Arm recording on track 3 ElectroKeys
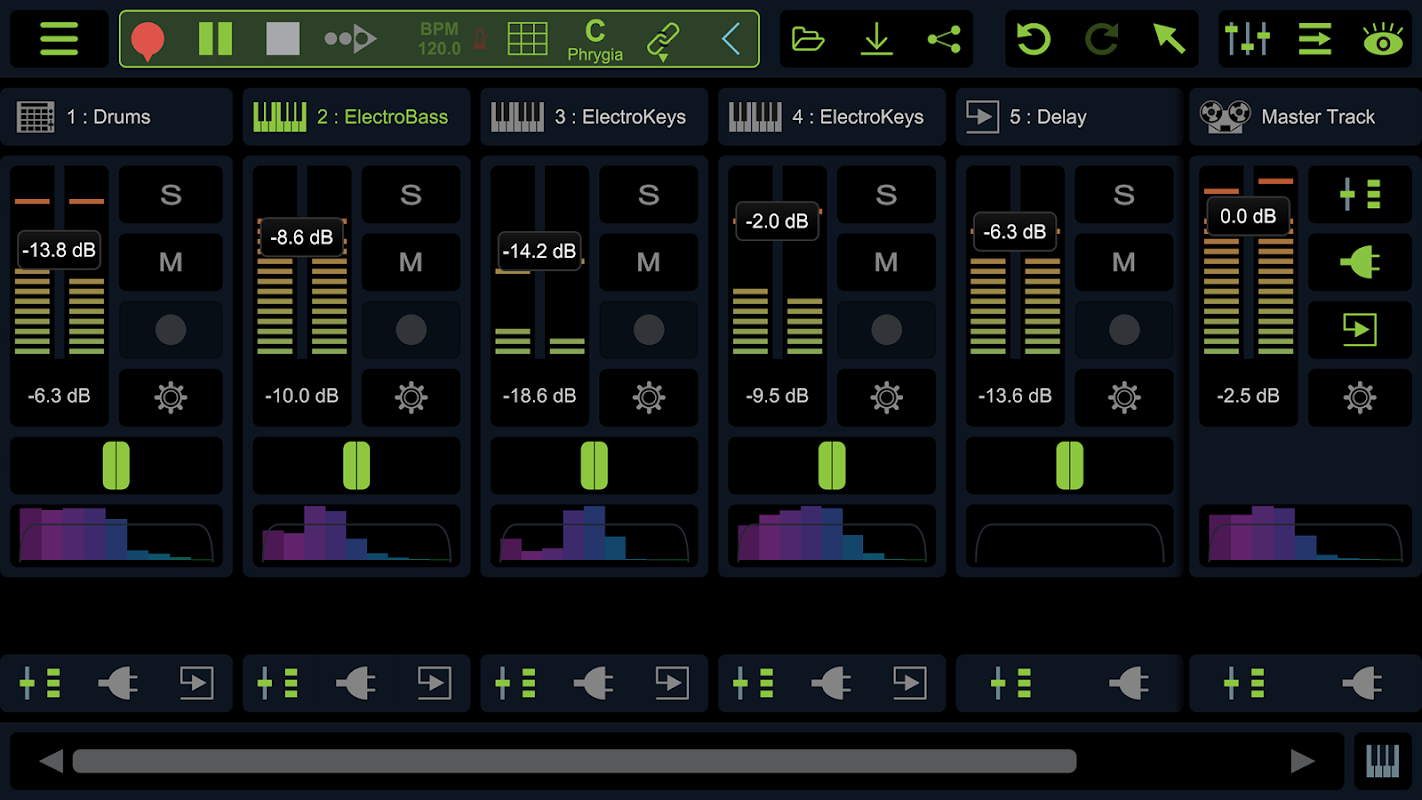The width and height of the screenshot is (1422, 800). pos(648,330)
